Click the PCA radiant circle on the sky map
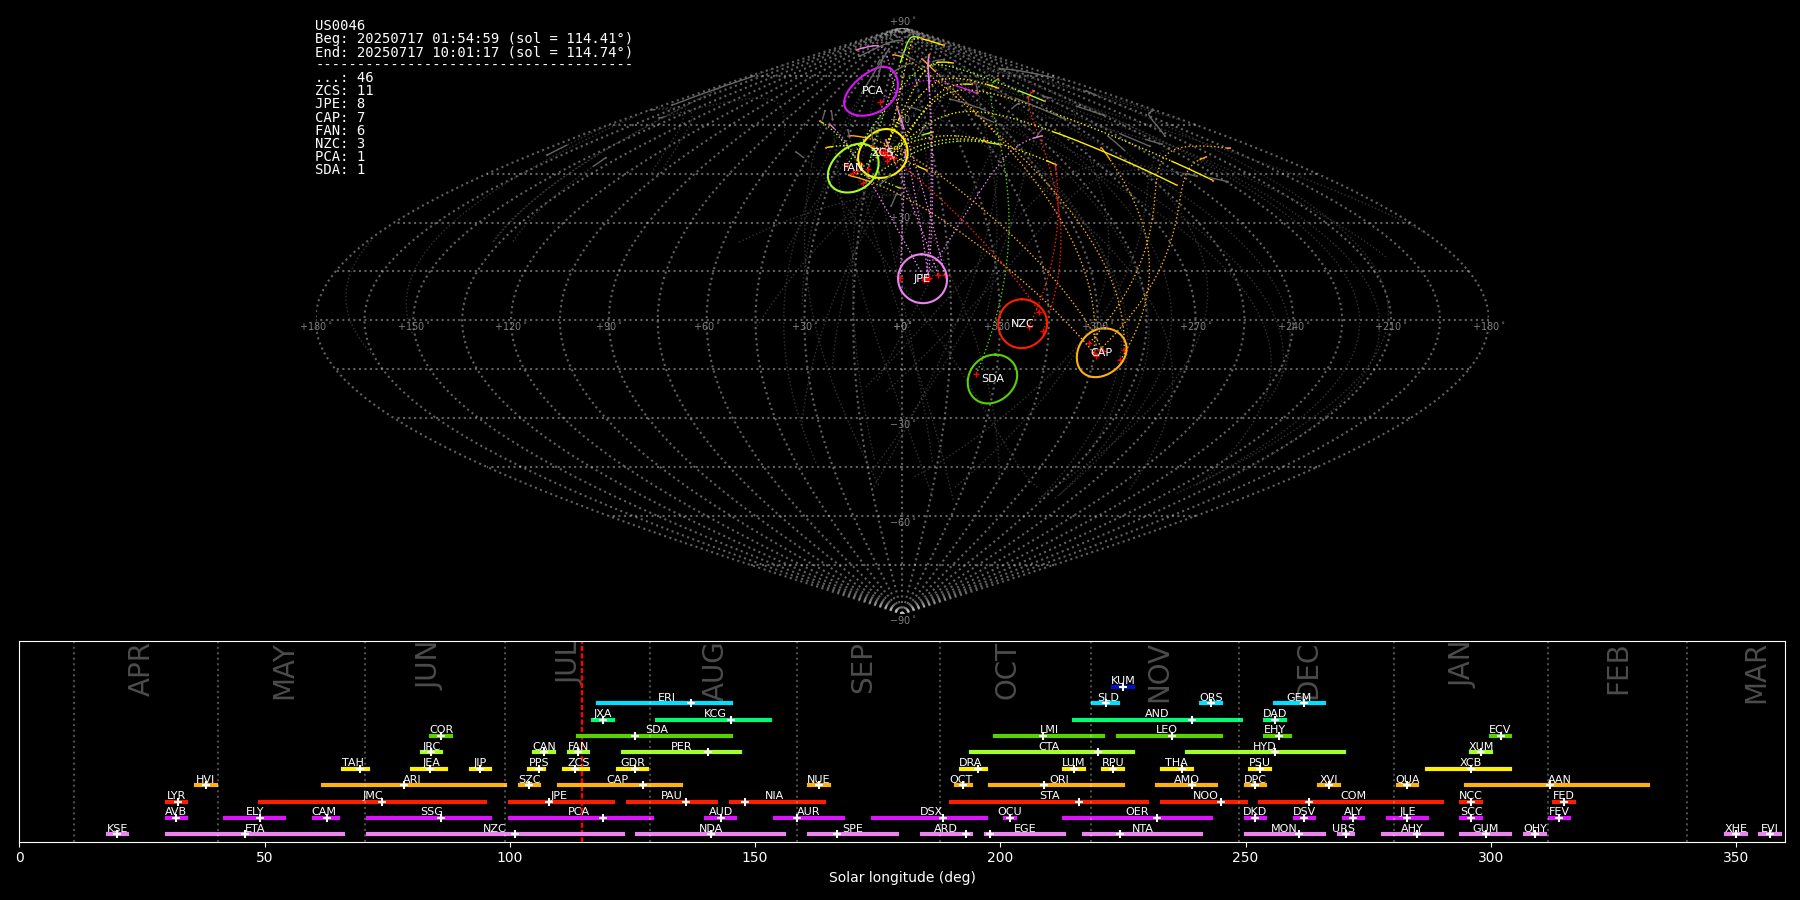1800x900 pixels. 871,91
